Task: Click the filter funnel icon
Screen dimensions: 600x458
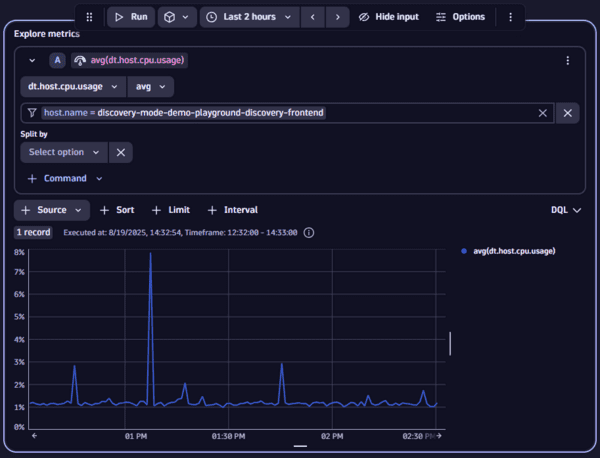Action: click(x=32, y=113)
